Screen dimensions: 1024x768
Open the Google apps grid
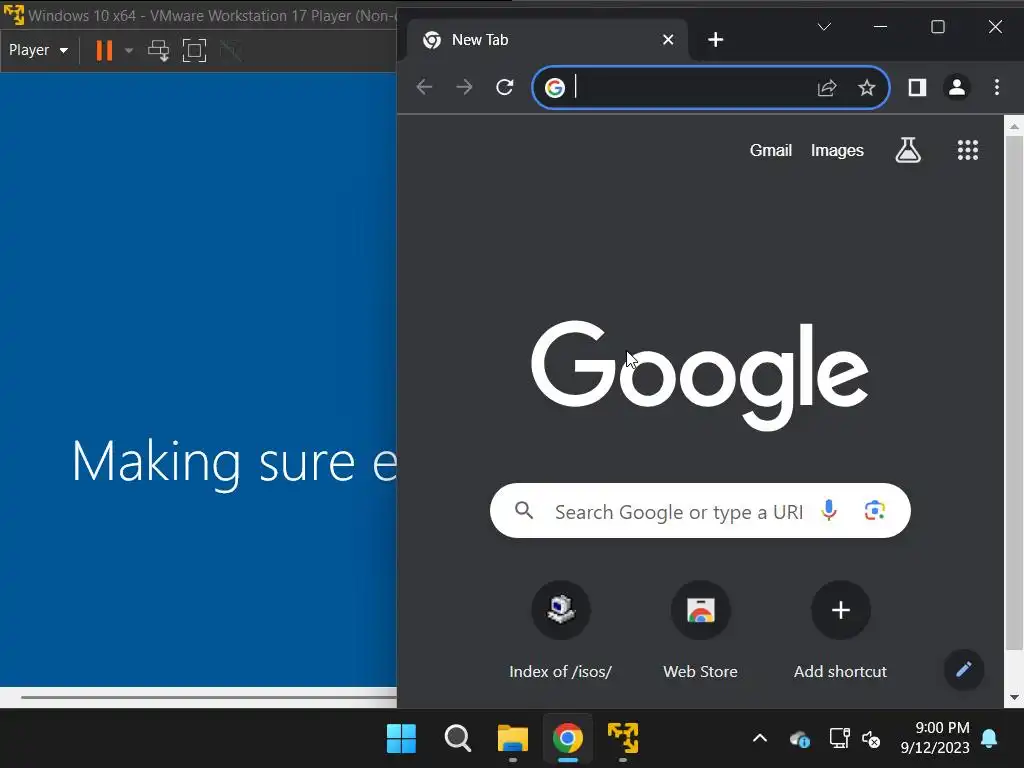pyautogui.click(x=968, y=150)
